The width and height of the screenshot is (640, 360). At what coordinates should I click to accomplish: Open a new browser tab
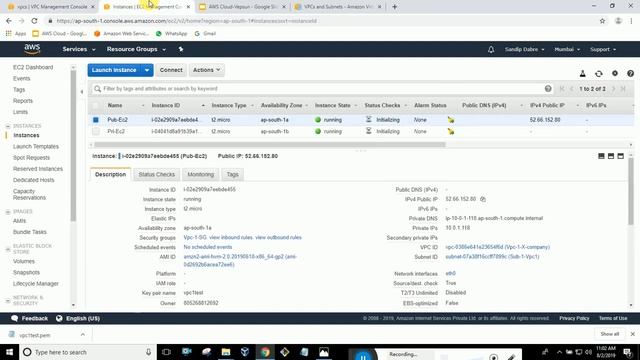(394, 7)
